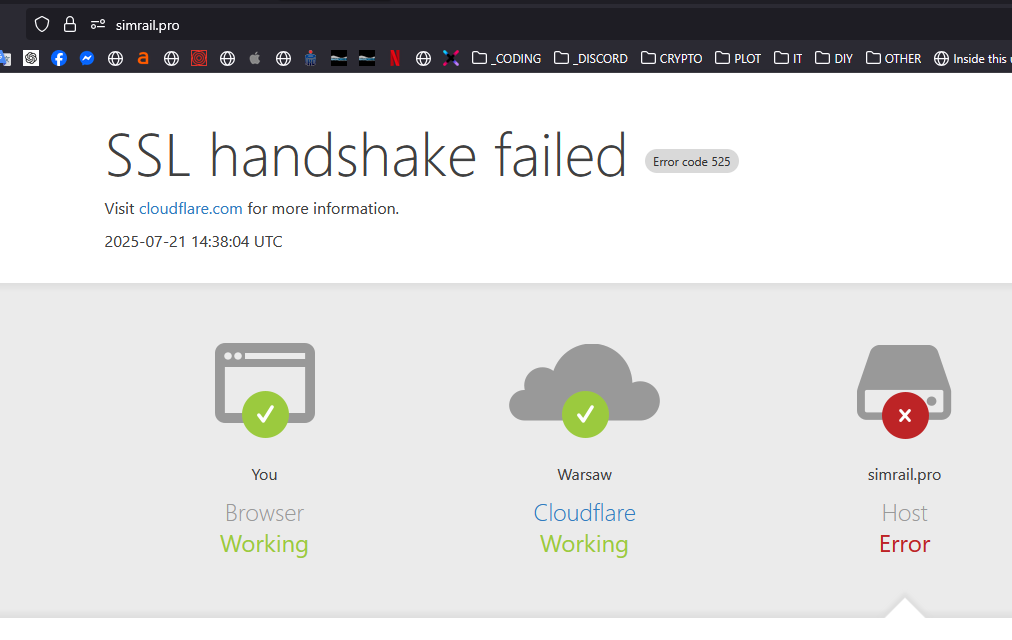Open the Messenger bookmark icon
This screenshot has width=1012, height=640.
(x=86, y=58)
